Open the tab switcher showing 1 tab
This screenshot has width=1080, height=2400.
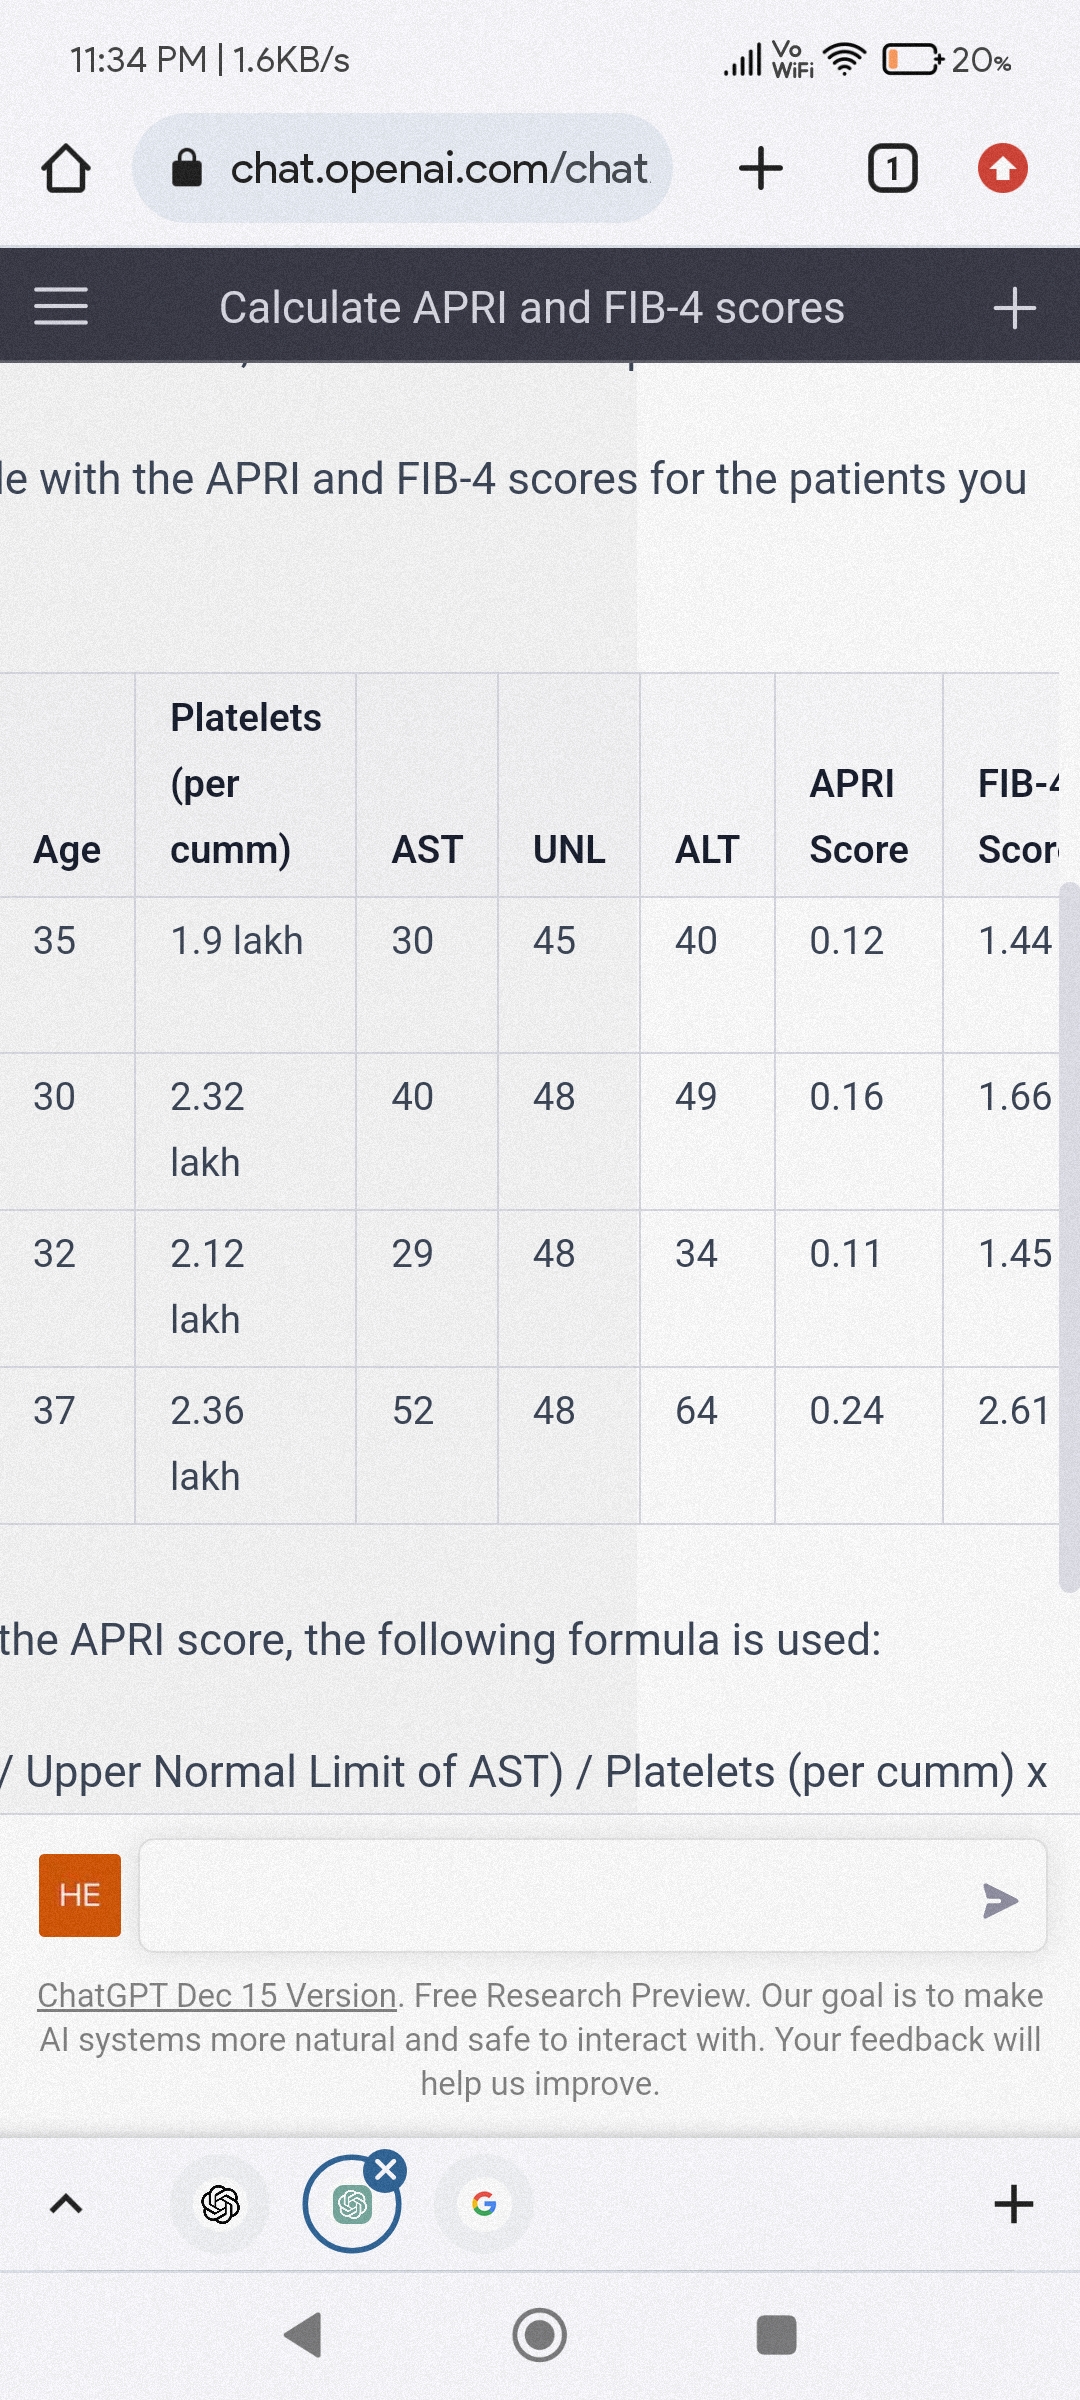click(892, 168)
